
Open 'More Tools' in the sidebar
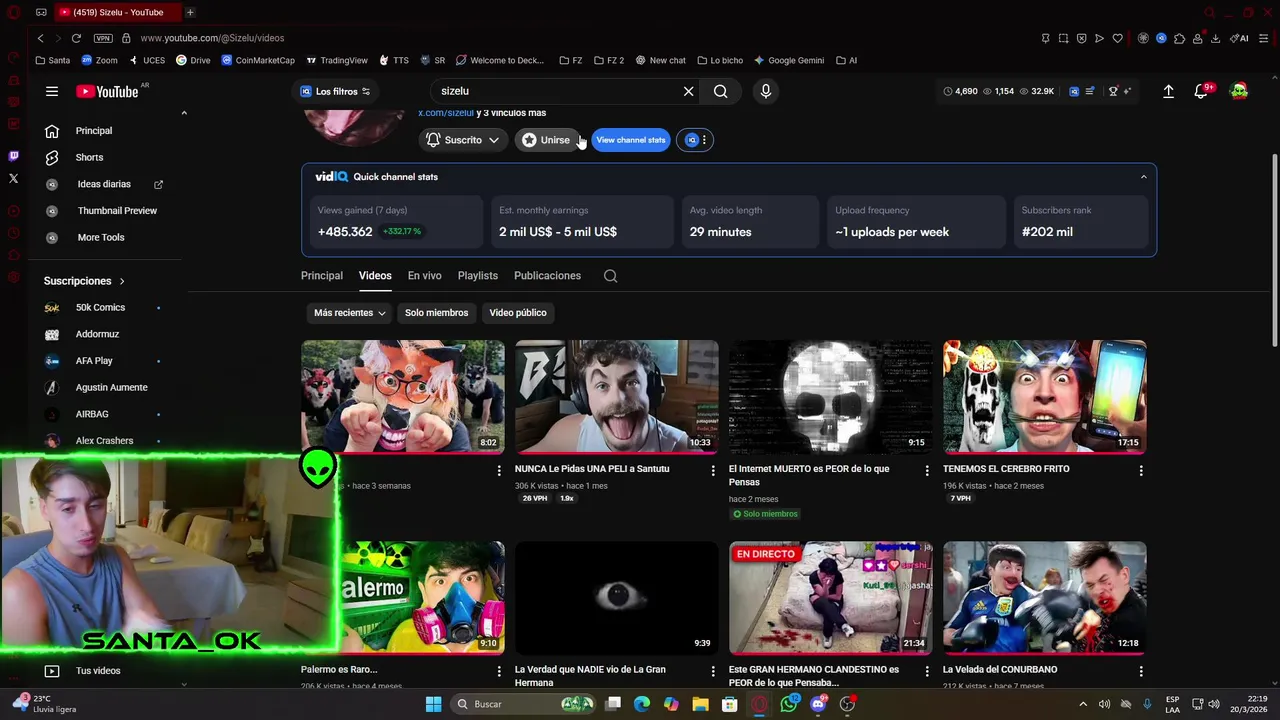[x=101, y=238]
